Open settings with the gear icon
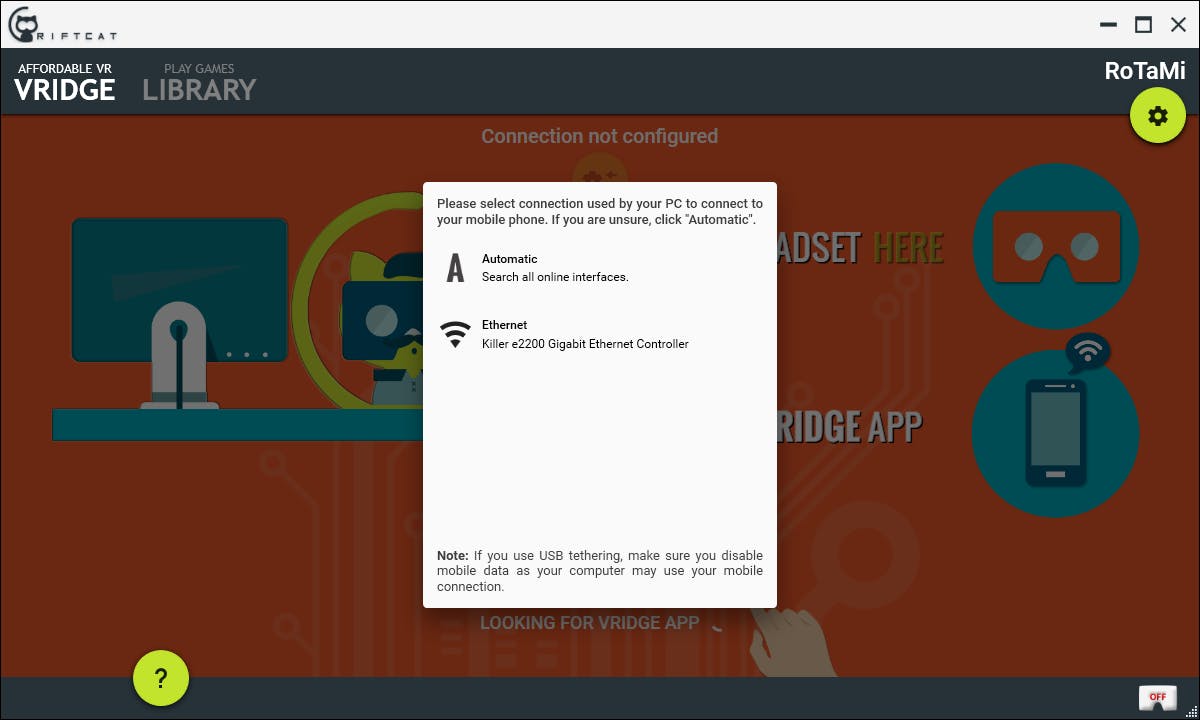Image resolution: width=1200 pixels, height=720 pixels. (x=1158, y=116)
